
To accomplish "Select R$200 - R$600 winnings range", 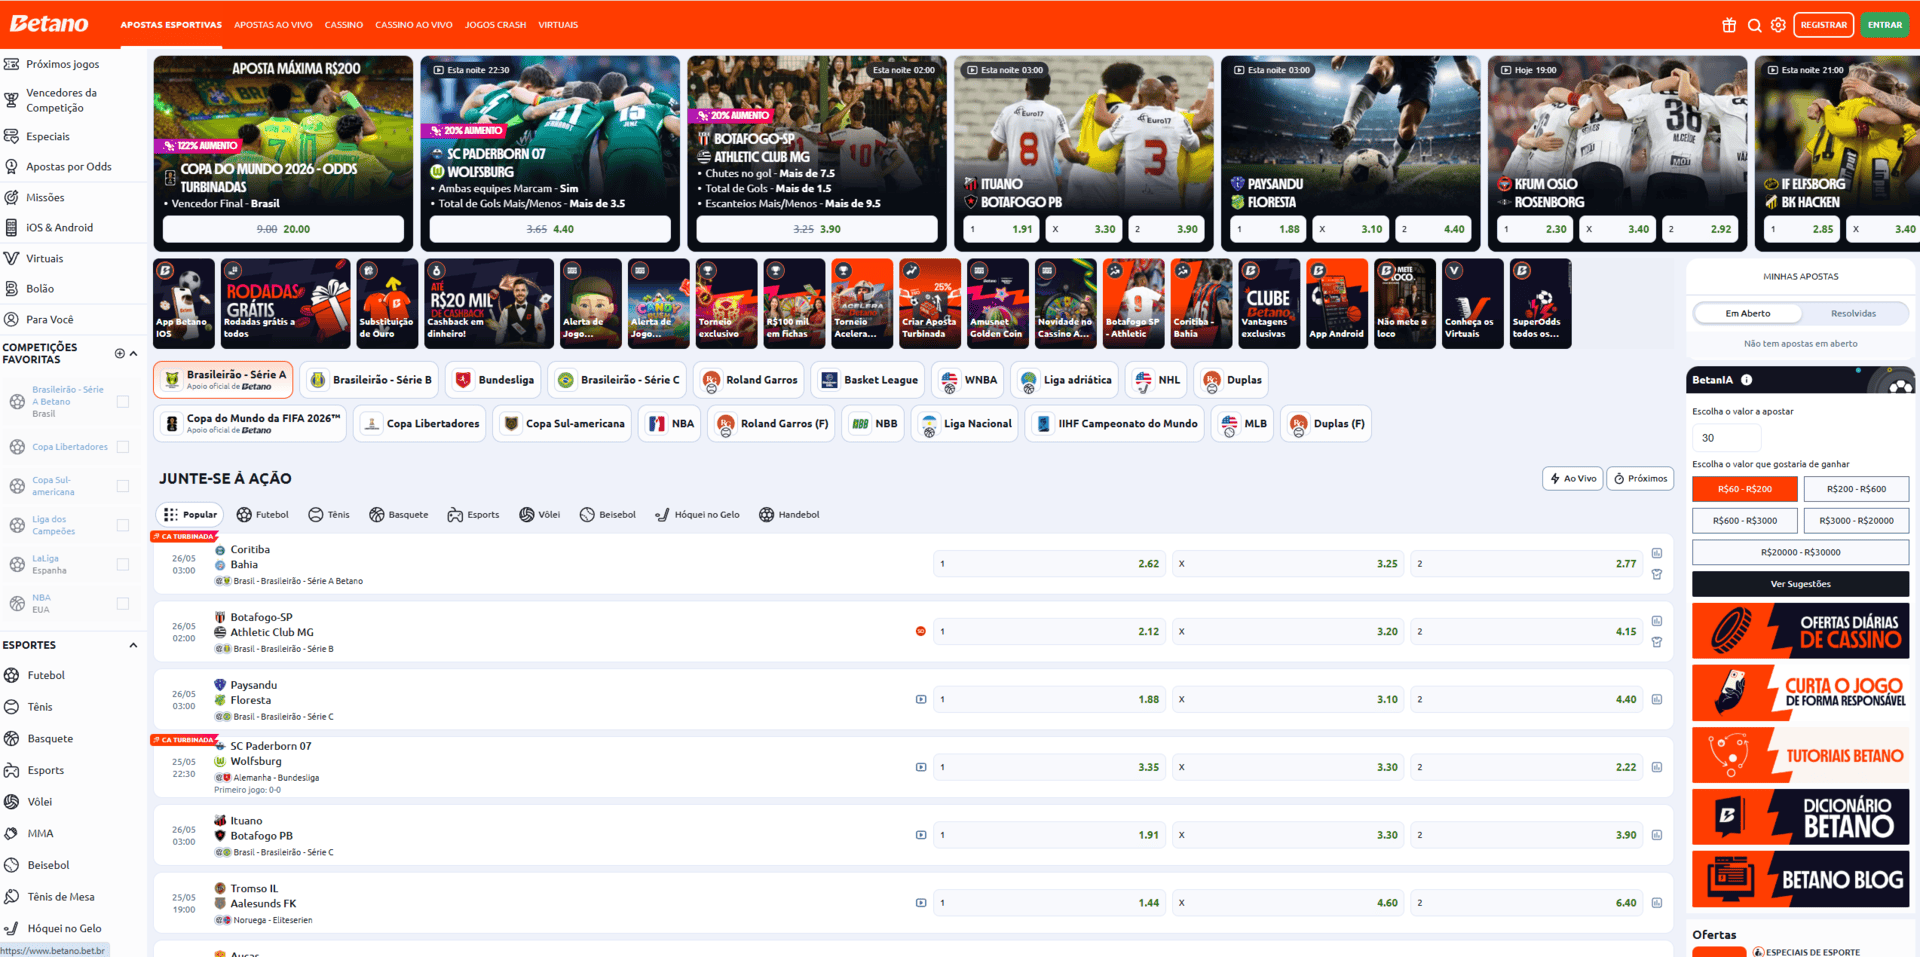I will pos(1856,489).
